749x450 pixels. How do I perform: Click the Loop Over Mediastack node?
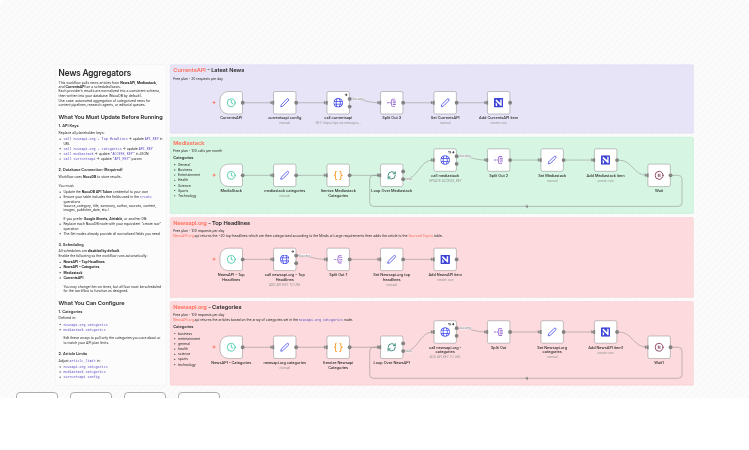pyautogui.click(x=391, y=175)
